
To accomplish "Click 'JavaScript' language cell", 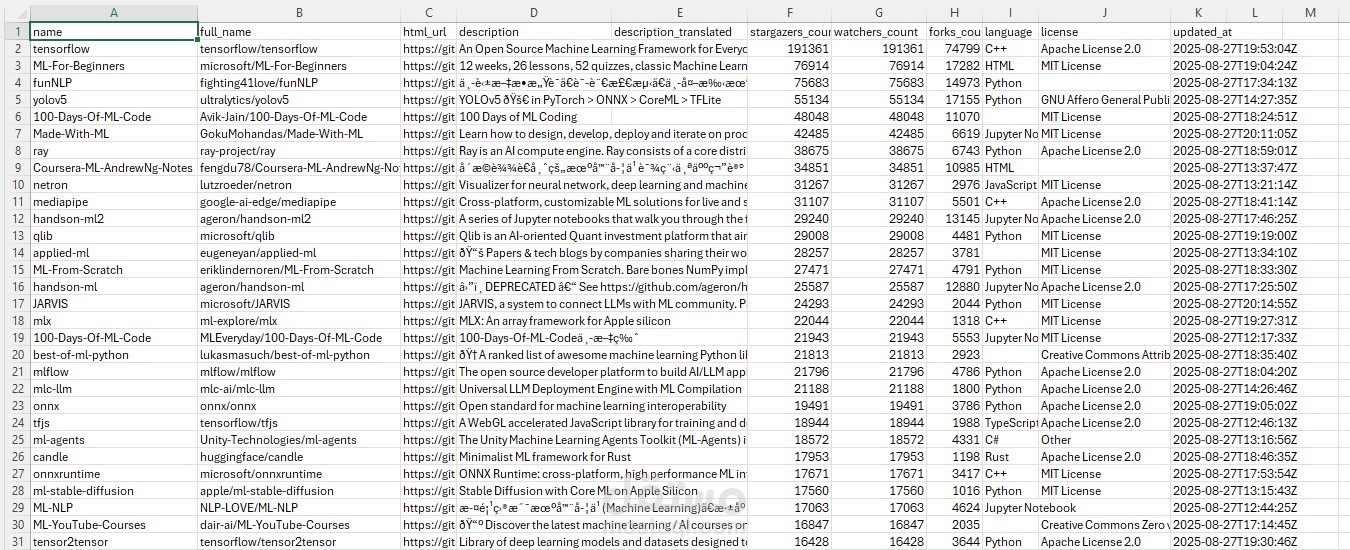I will (1011, 185).
